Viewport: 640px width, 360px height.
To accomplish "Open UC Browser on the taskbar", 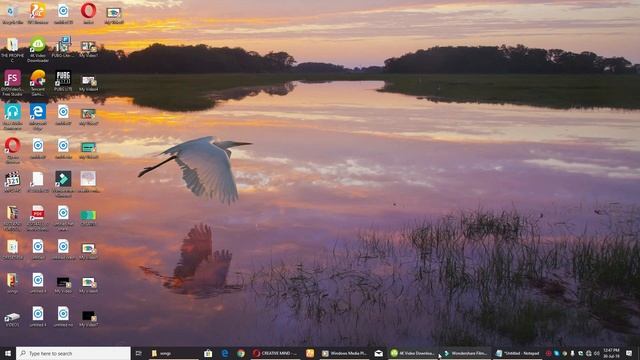I will click(x=310, y=353).
